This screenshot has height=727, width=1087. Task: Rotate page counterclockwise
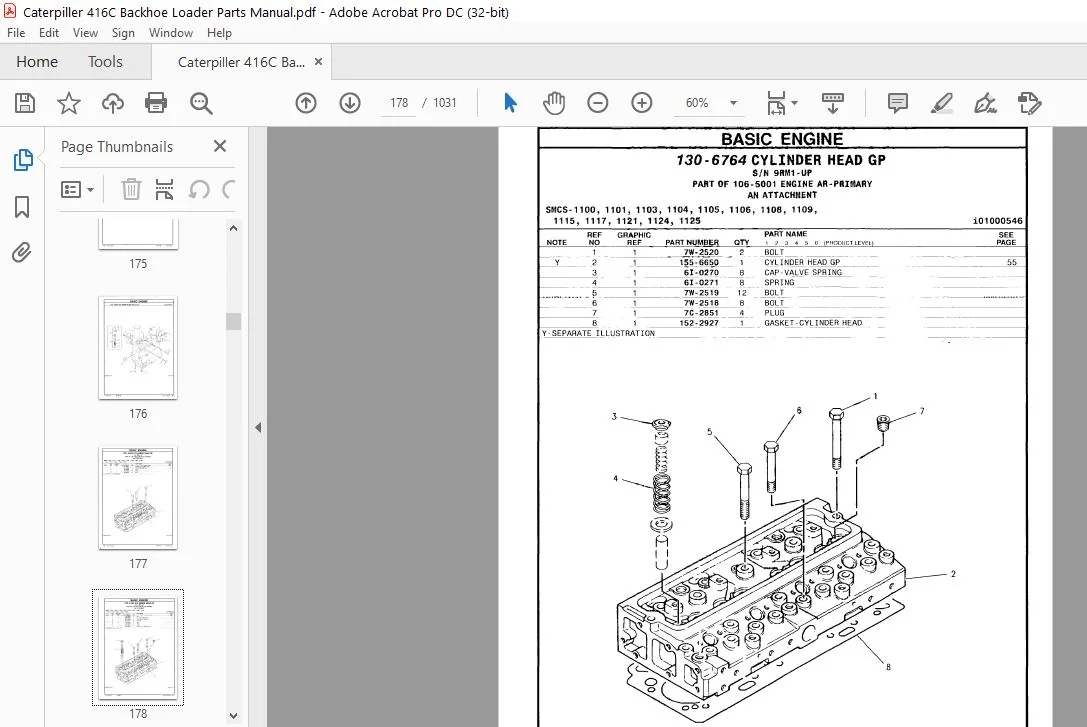click(199, 189)
